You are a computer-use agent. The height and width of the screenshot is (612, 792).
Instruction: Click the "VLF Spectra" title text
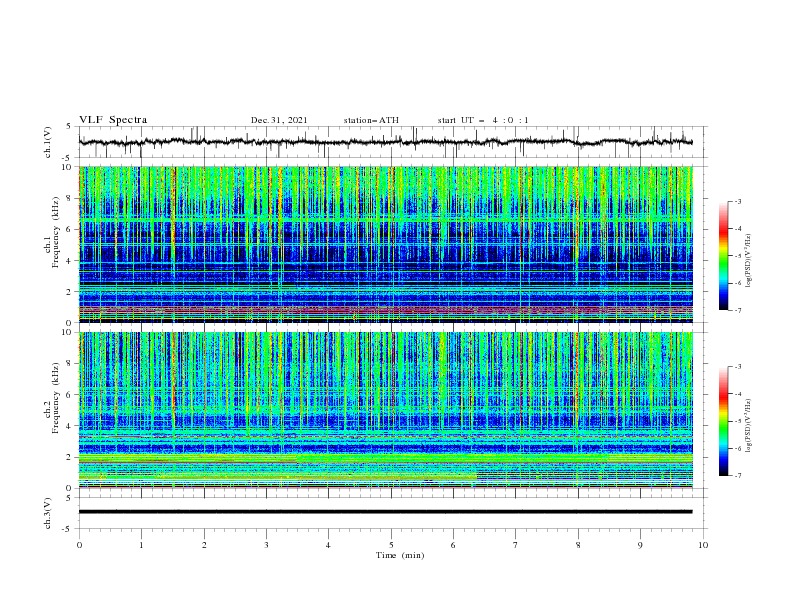[x=113, y=120]
